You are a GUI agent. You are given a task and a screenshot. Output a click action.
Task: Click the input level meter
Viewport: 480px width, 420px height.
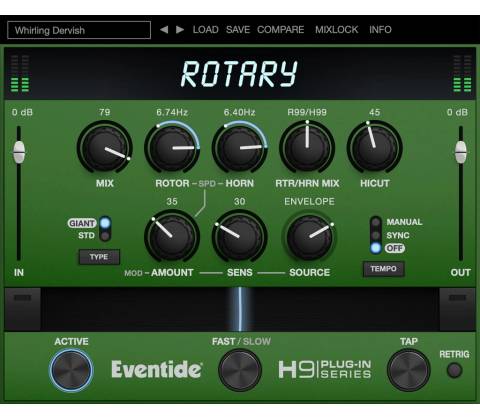pyautogui.click(x=20, y=73)
